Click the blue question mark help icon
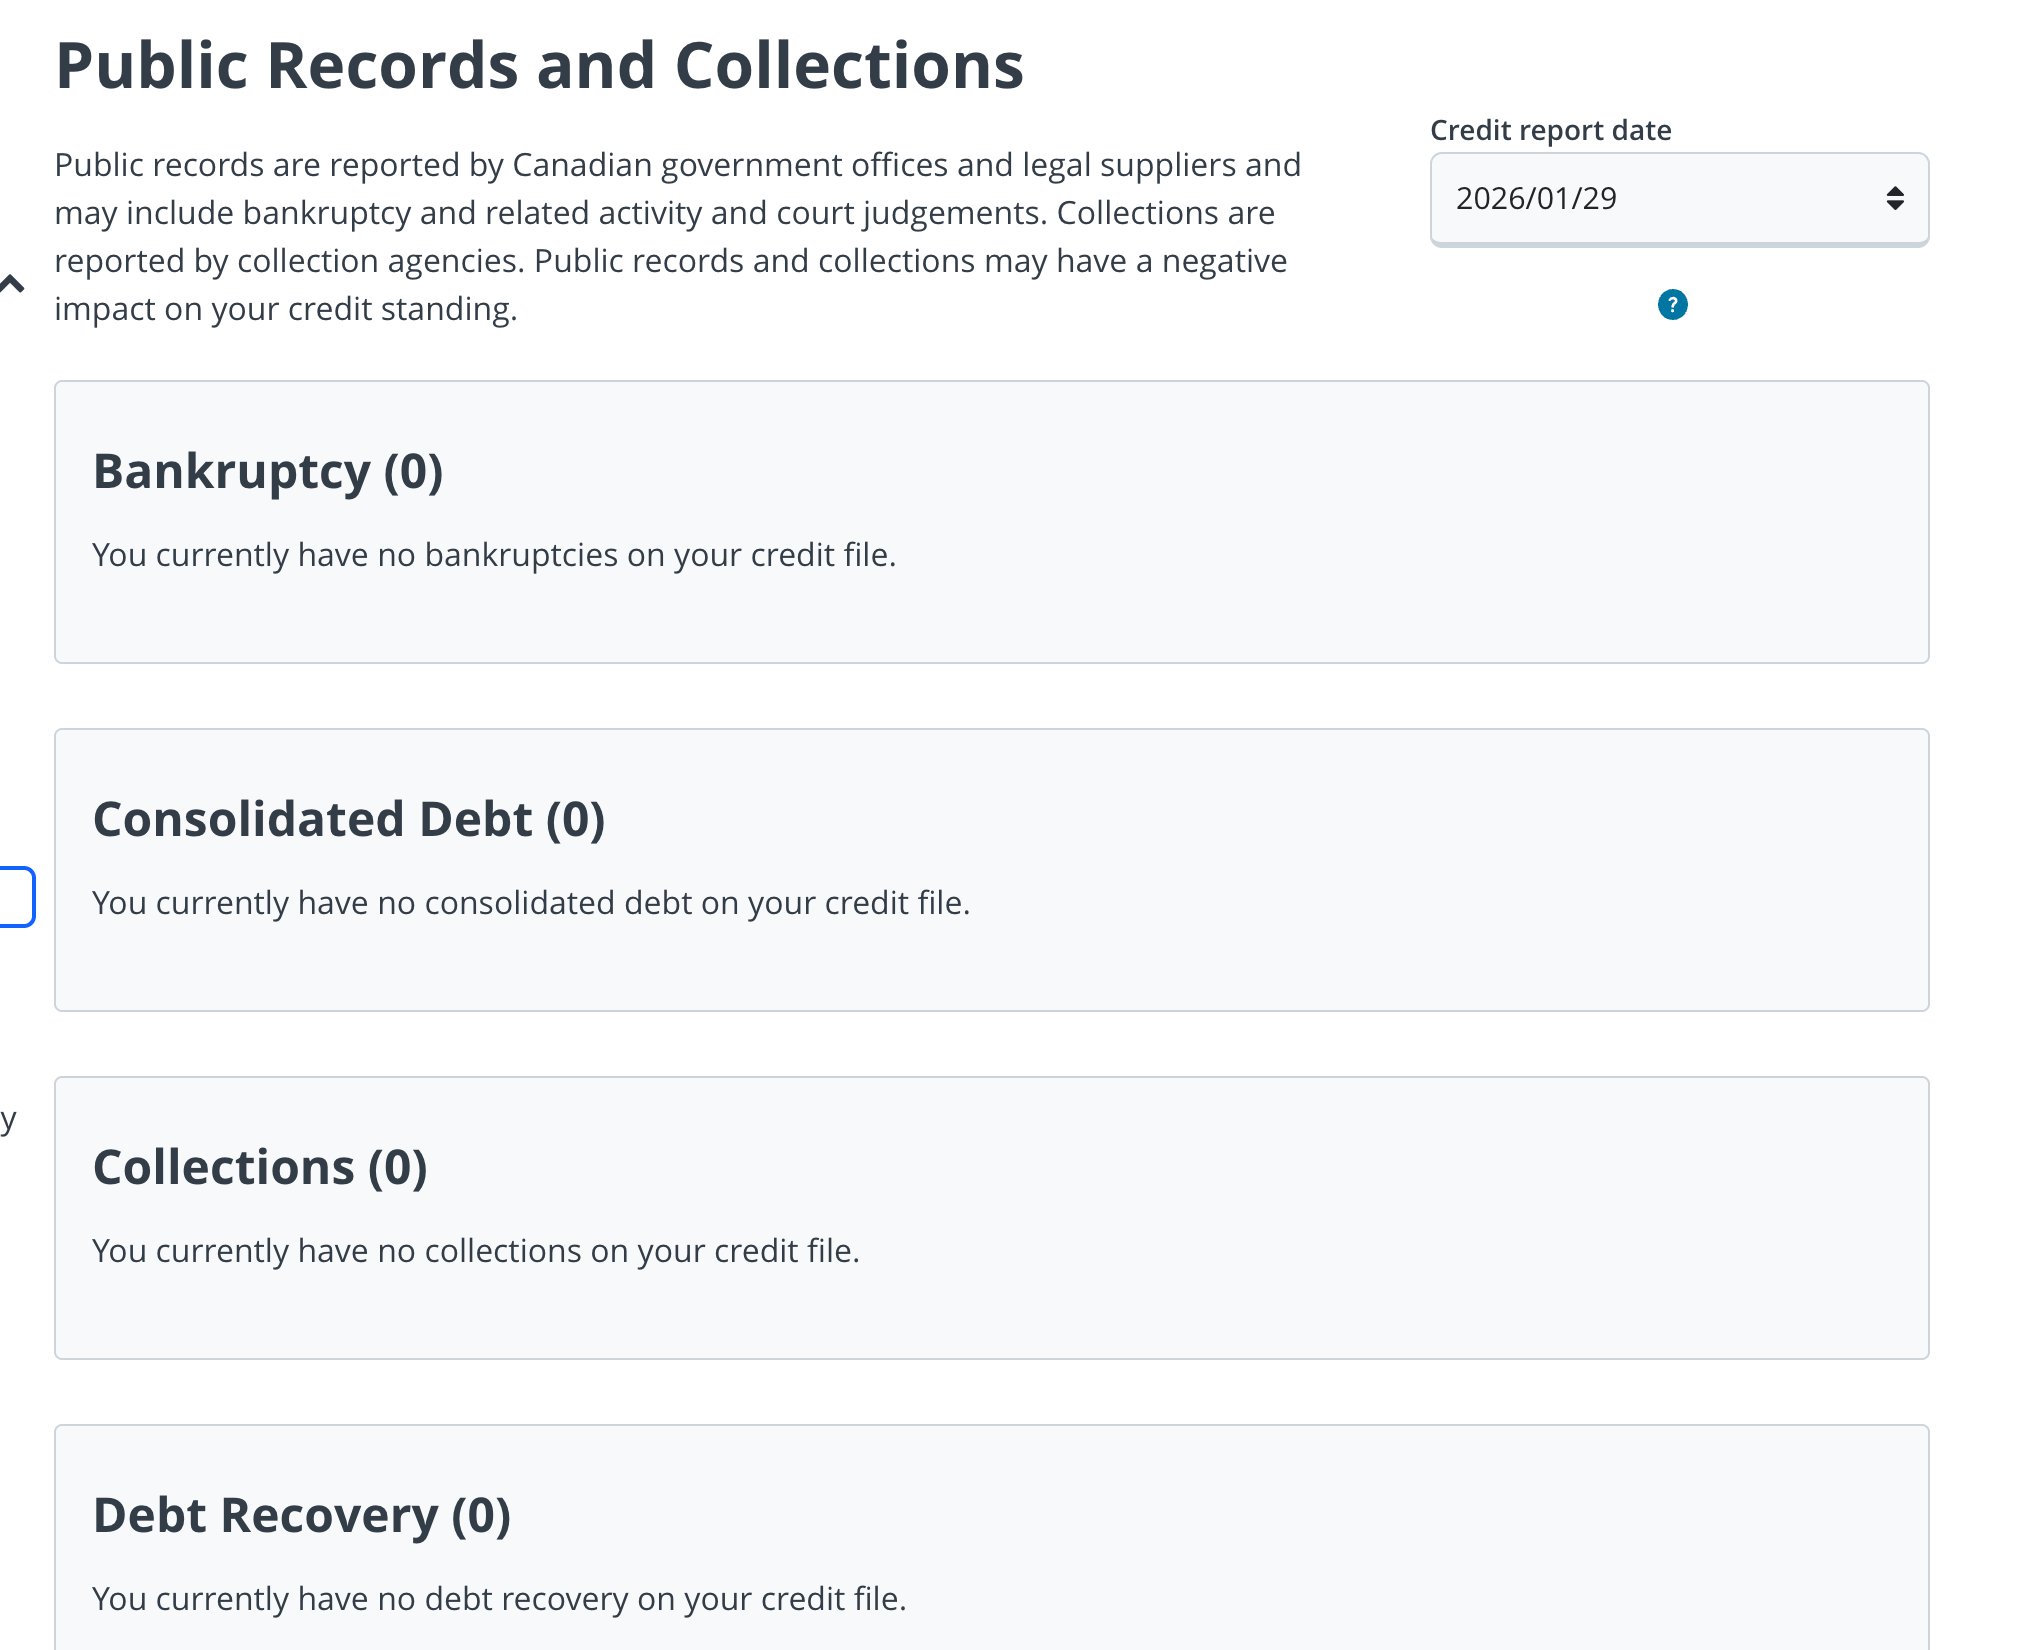This screenshot has height=1650, width=2032. (x=1672, y=305)
